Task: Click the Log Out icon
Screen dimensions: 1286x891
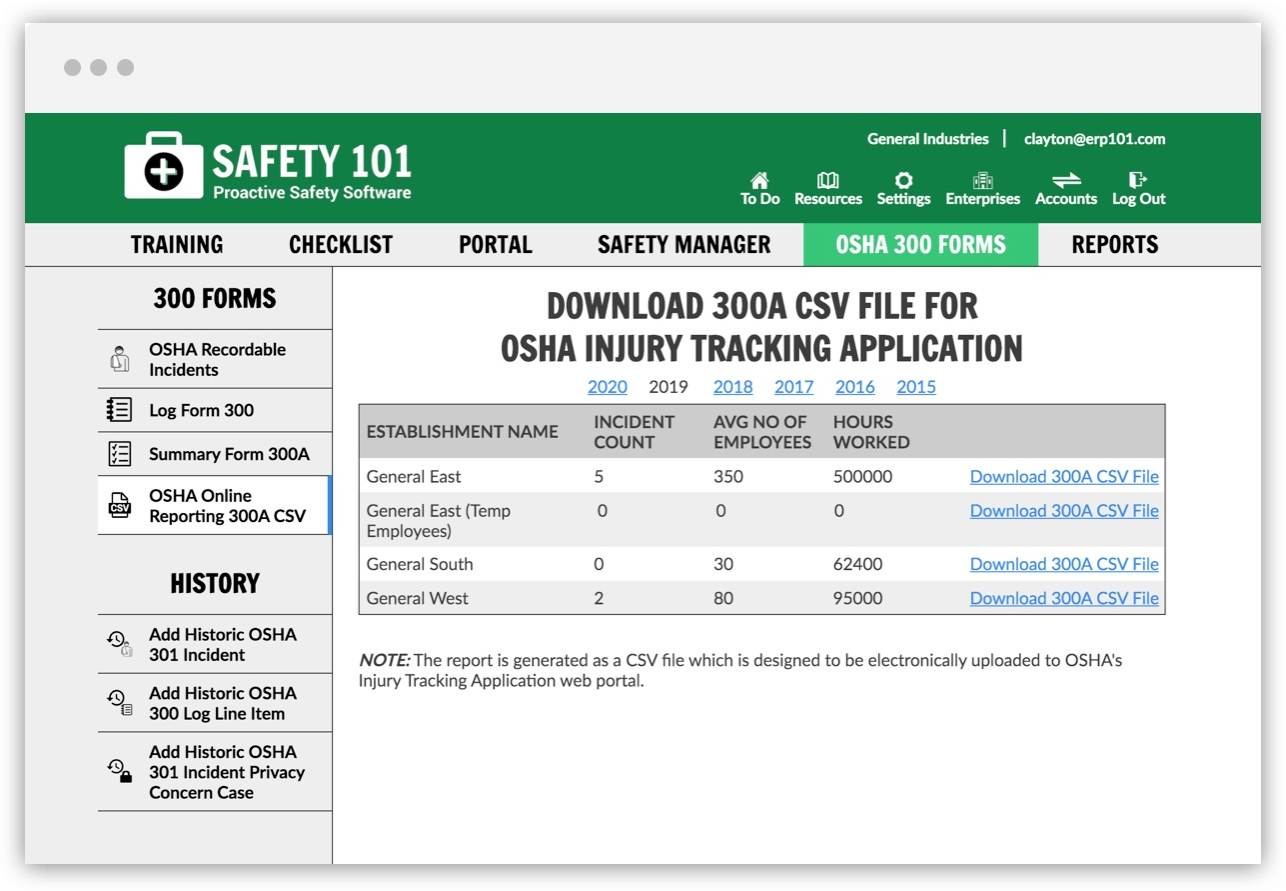Action: click(x=1137, y=182)
